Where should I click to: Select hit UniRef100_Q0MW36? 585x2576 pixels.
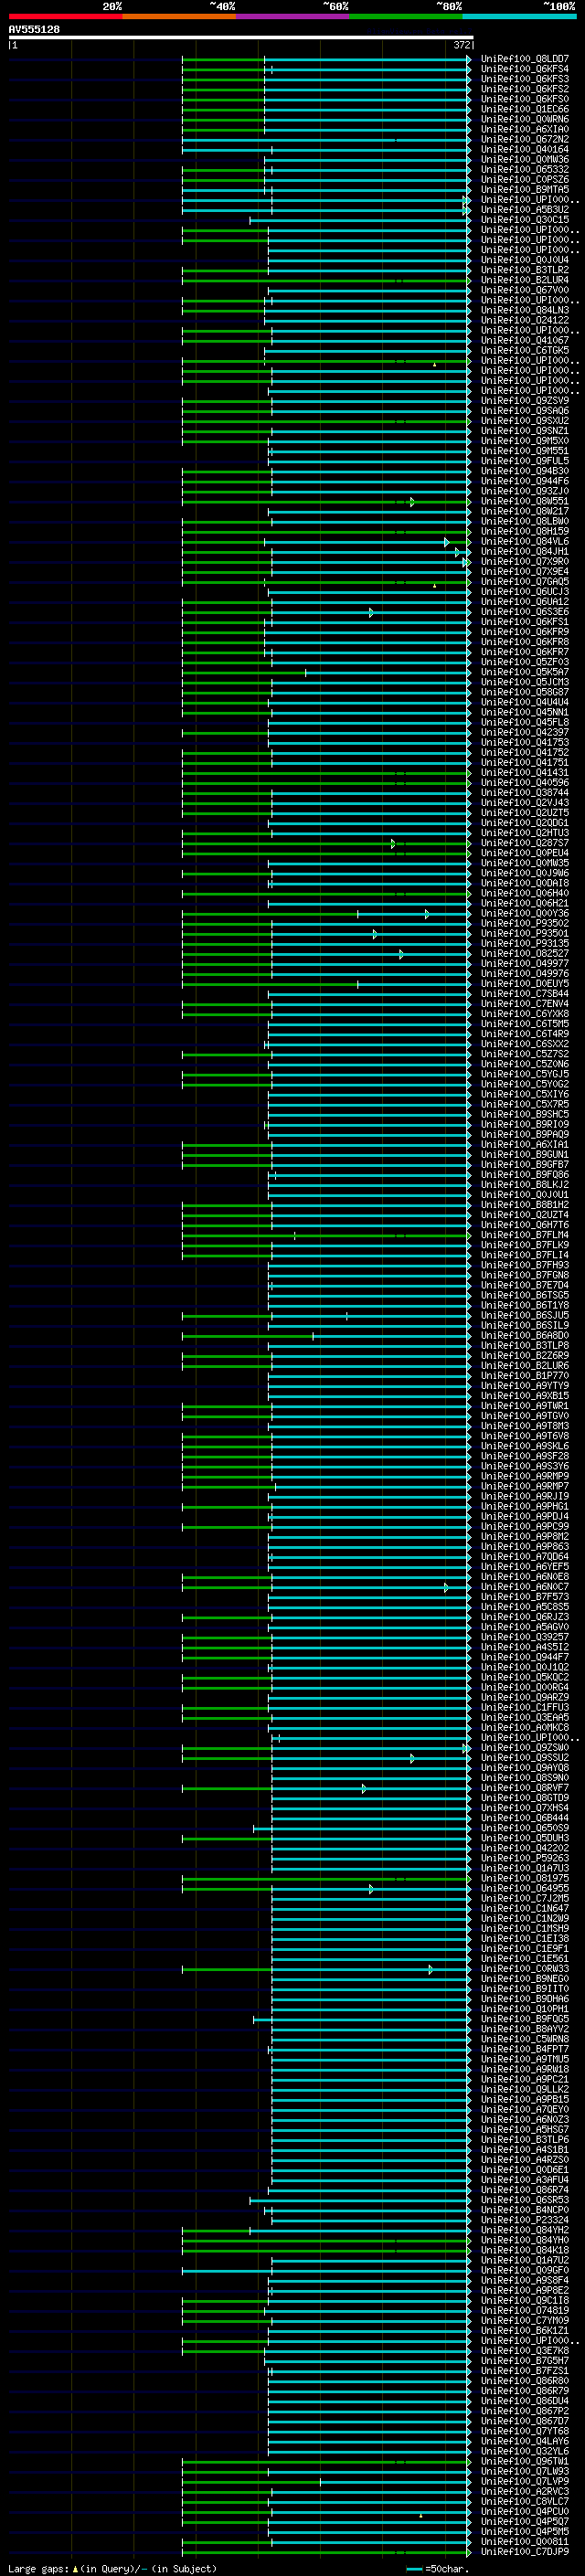(525, 160)
